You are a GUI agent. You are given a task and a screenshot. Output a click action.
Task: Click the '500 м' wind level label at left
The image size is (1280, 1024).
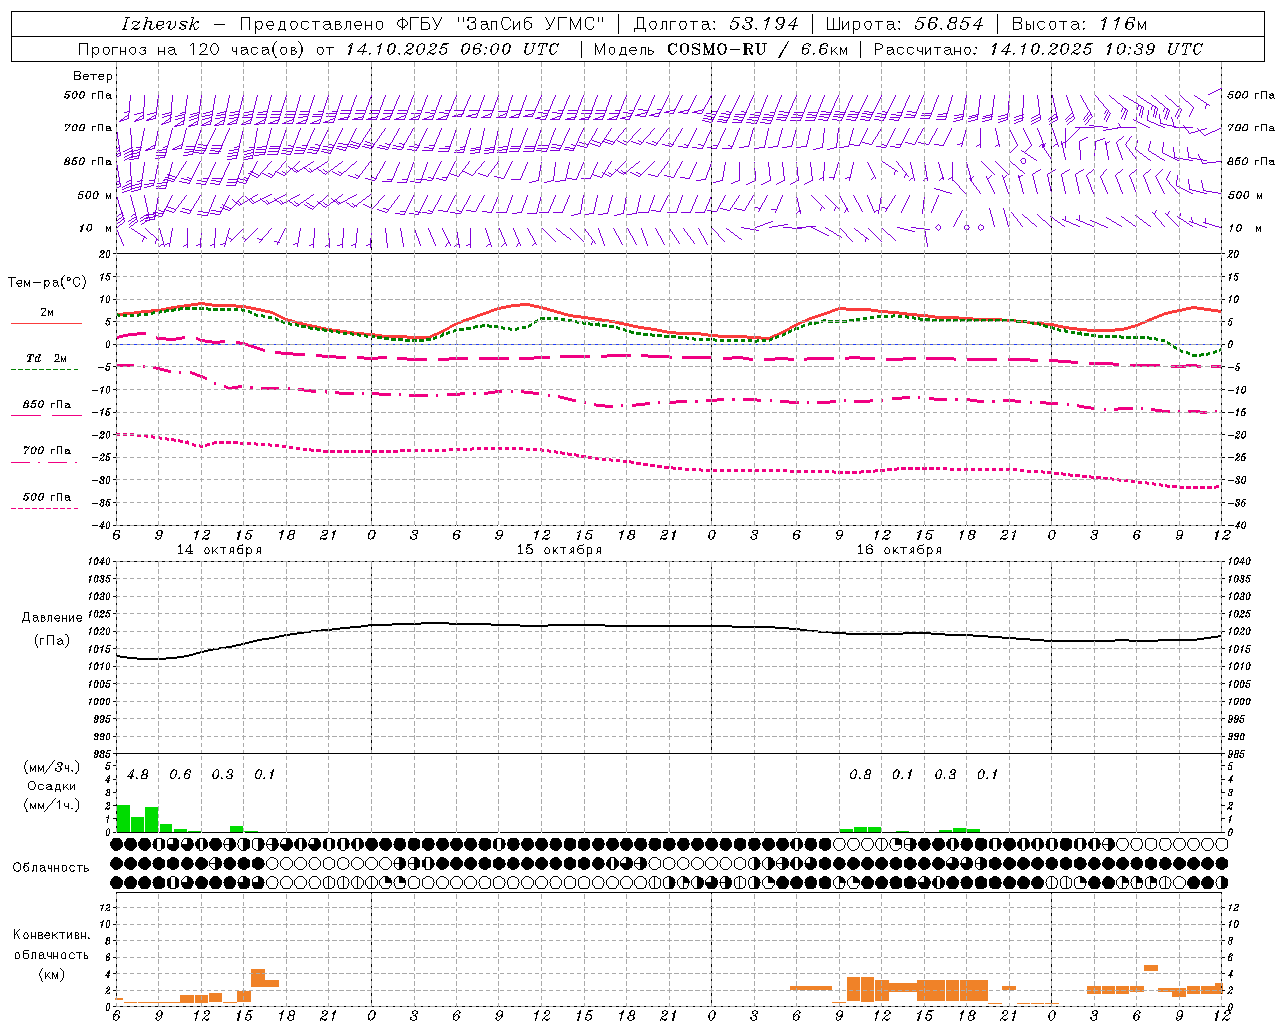(94, 195)
